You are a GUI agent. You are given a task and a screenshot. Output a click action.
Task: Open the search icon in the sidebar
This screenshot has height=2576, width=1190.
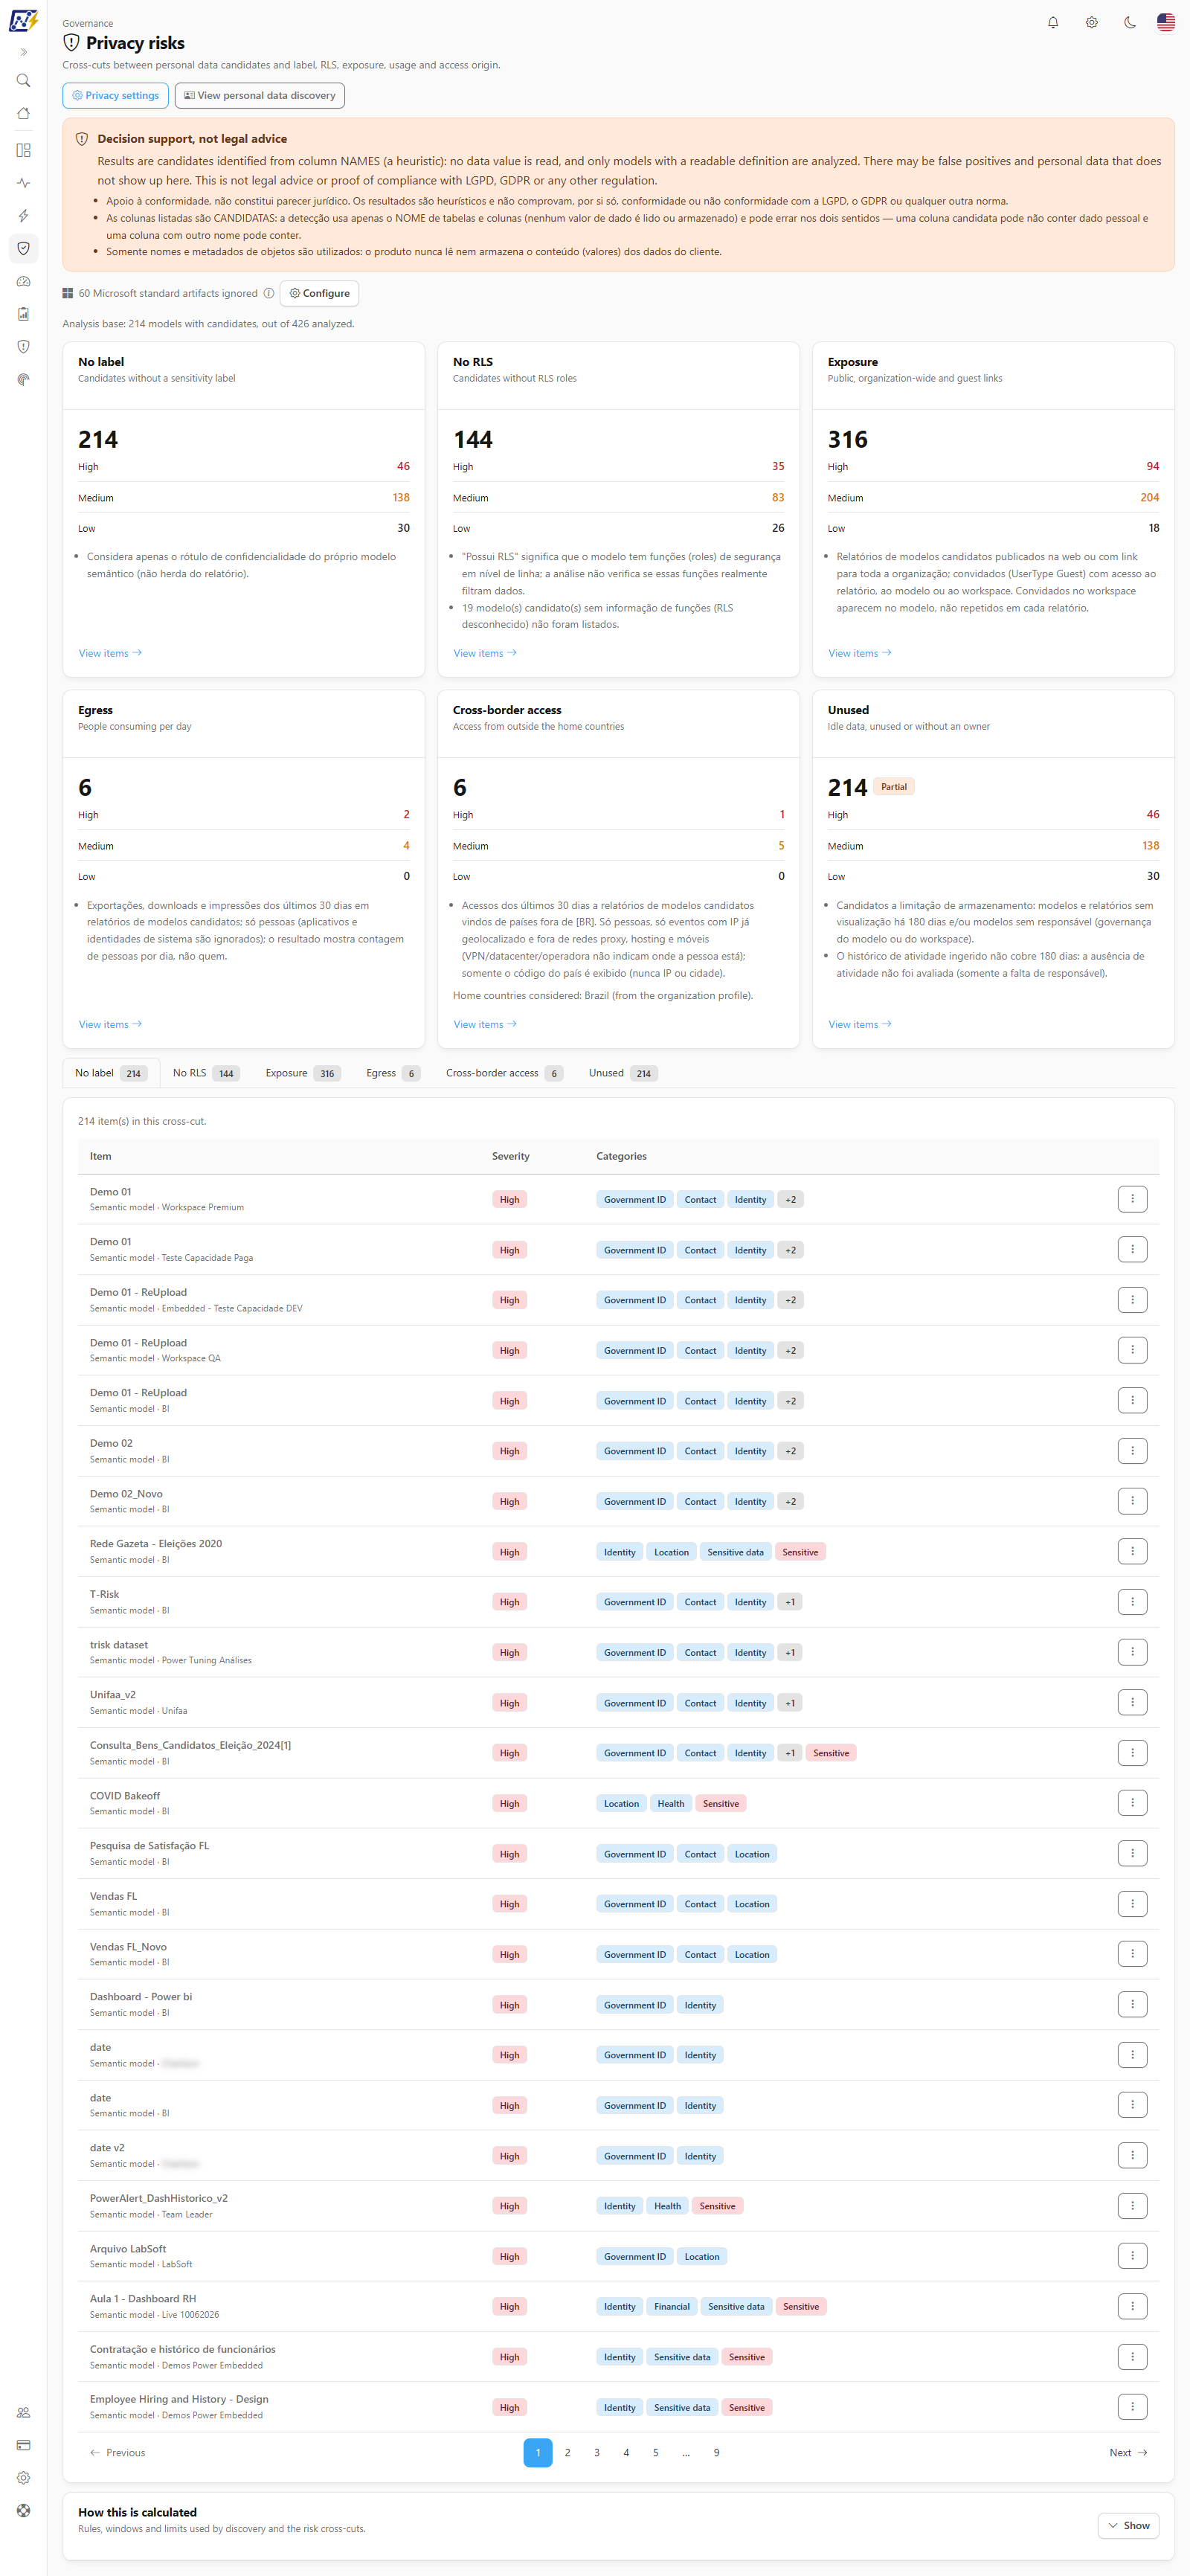point(23,81)
